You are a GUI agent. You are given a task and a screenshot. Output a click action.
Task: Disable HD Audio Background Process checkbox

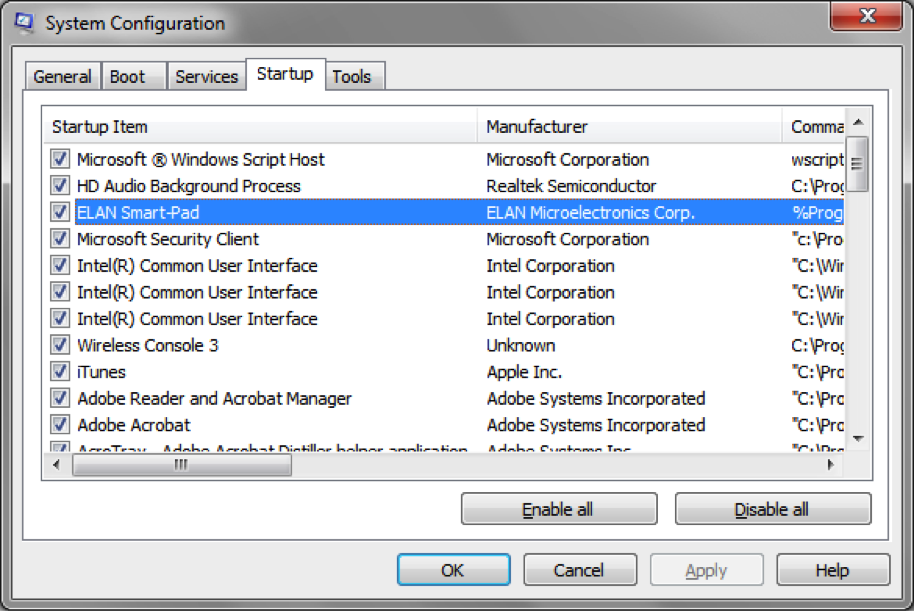click(x=60, y=186)
